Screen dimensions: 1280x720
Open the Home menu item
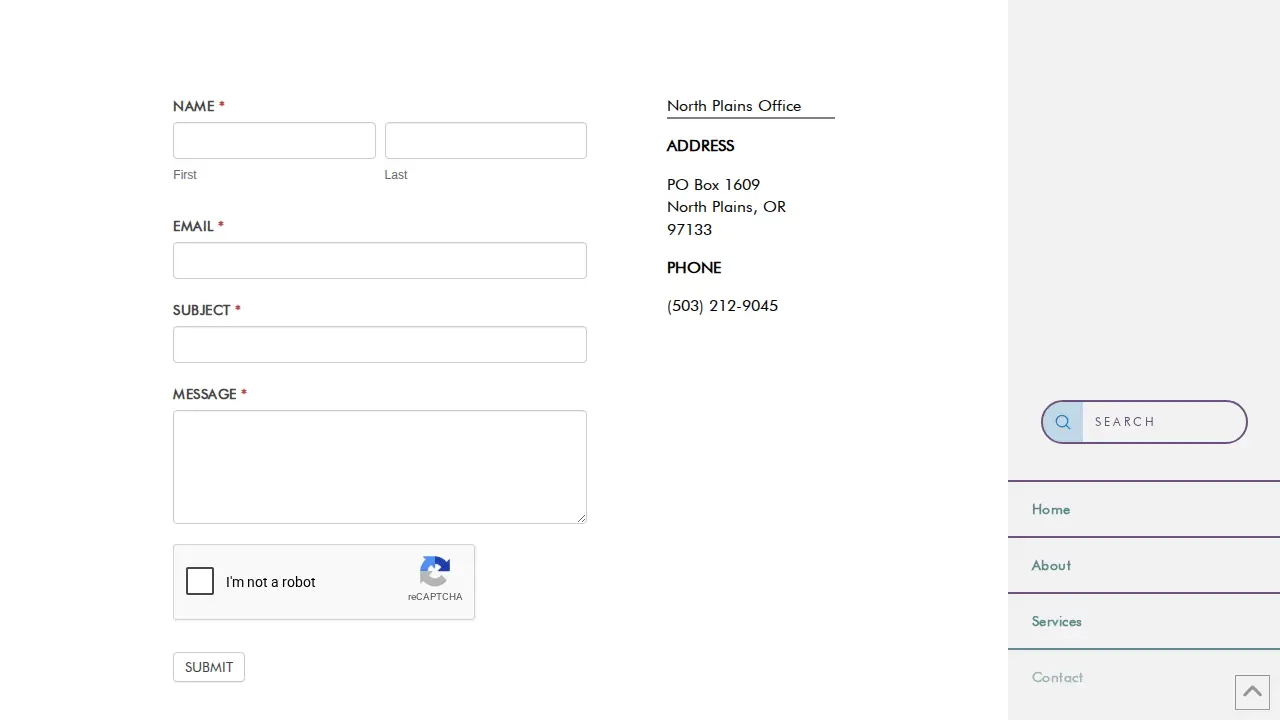tap(1144, 510)
